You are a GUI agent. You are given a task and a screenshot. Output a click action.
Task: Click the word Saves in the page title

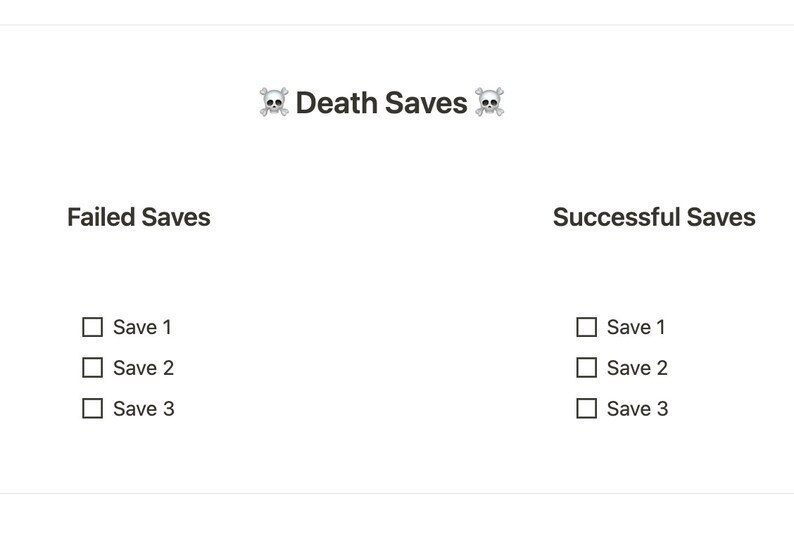[x=426, y=103]
